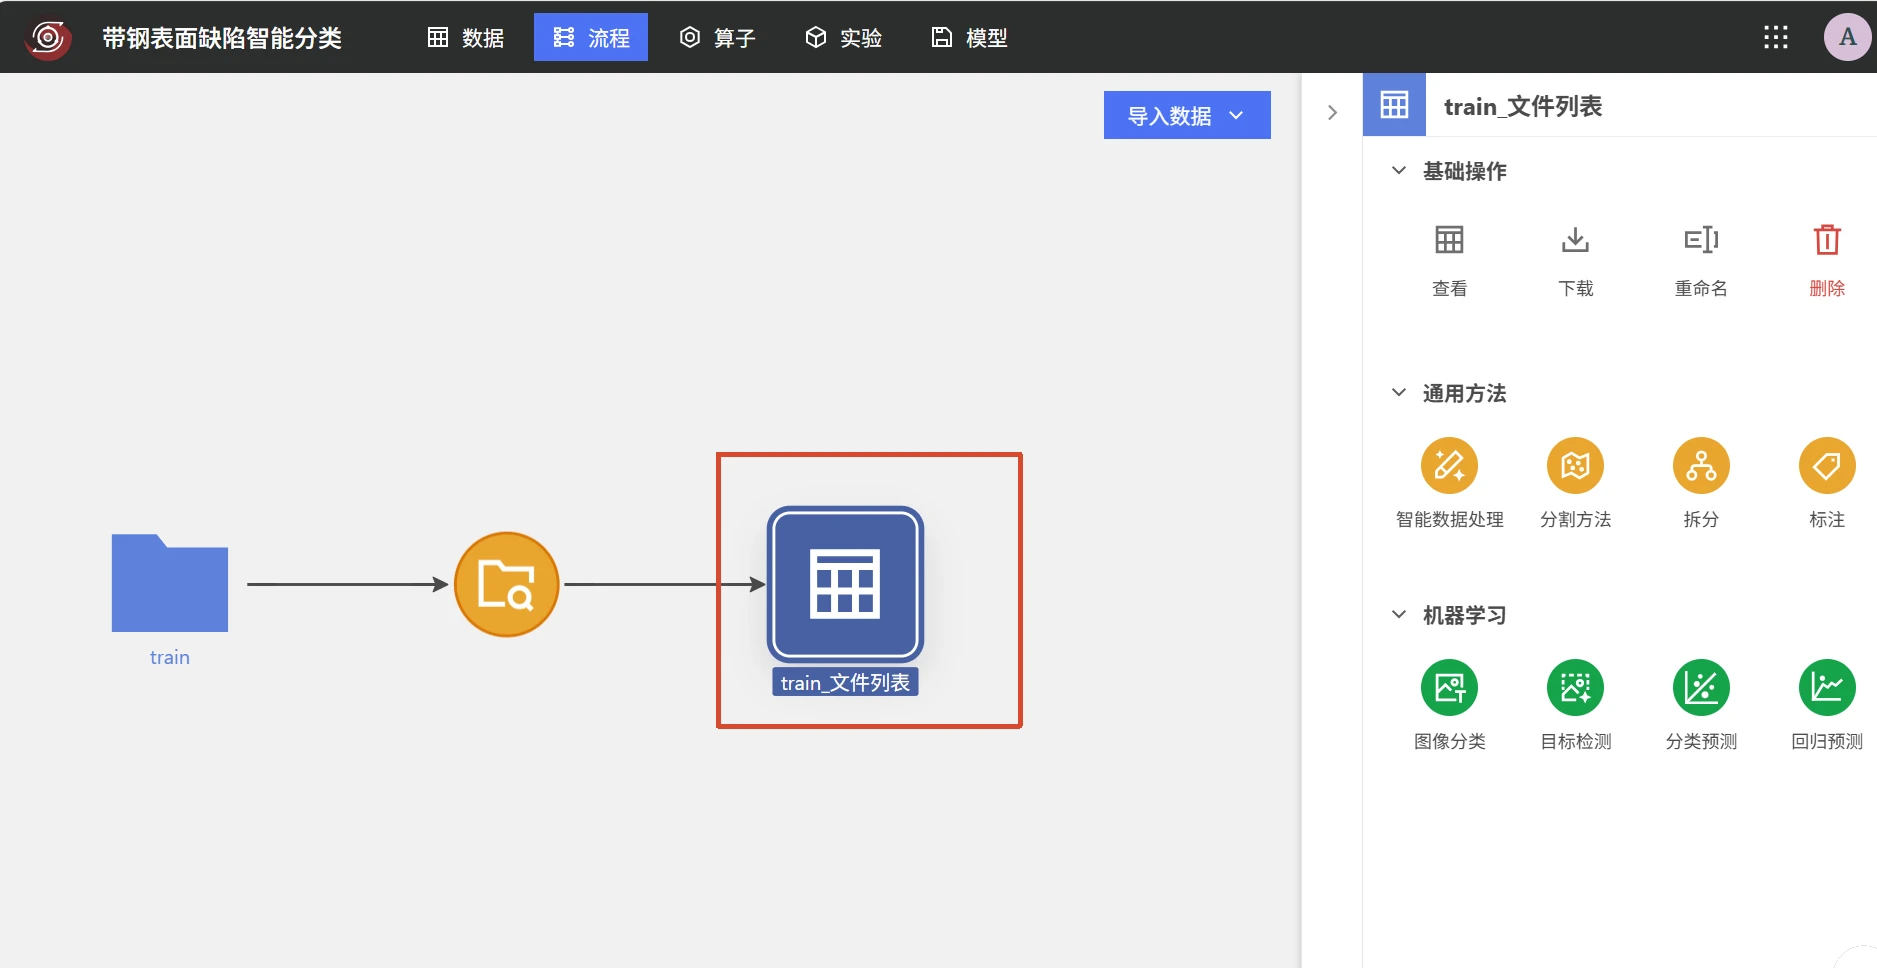The image size is (1877, 968).
Task: Click the 重命名 label
Action: tap(1701, 288)
